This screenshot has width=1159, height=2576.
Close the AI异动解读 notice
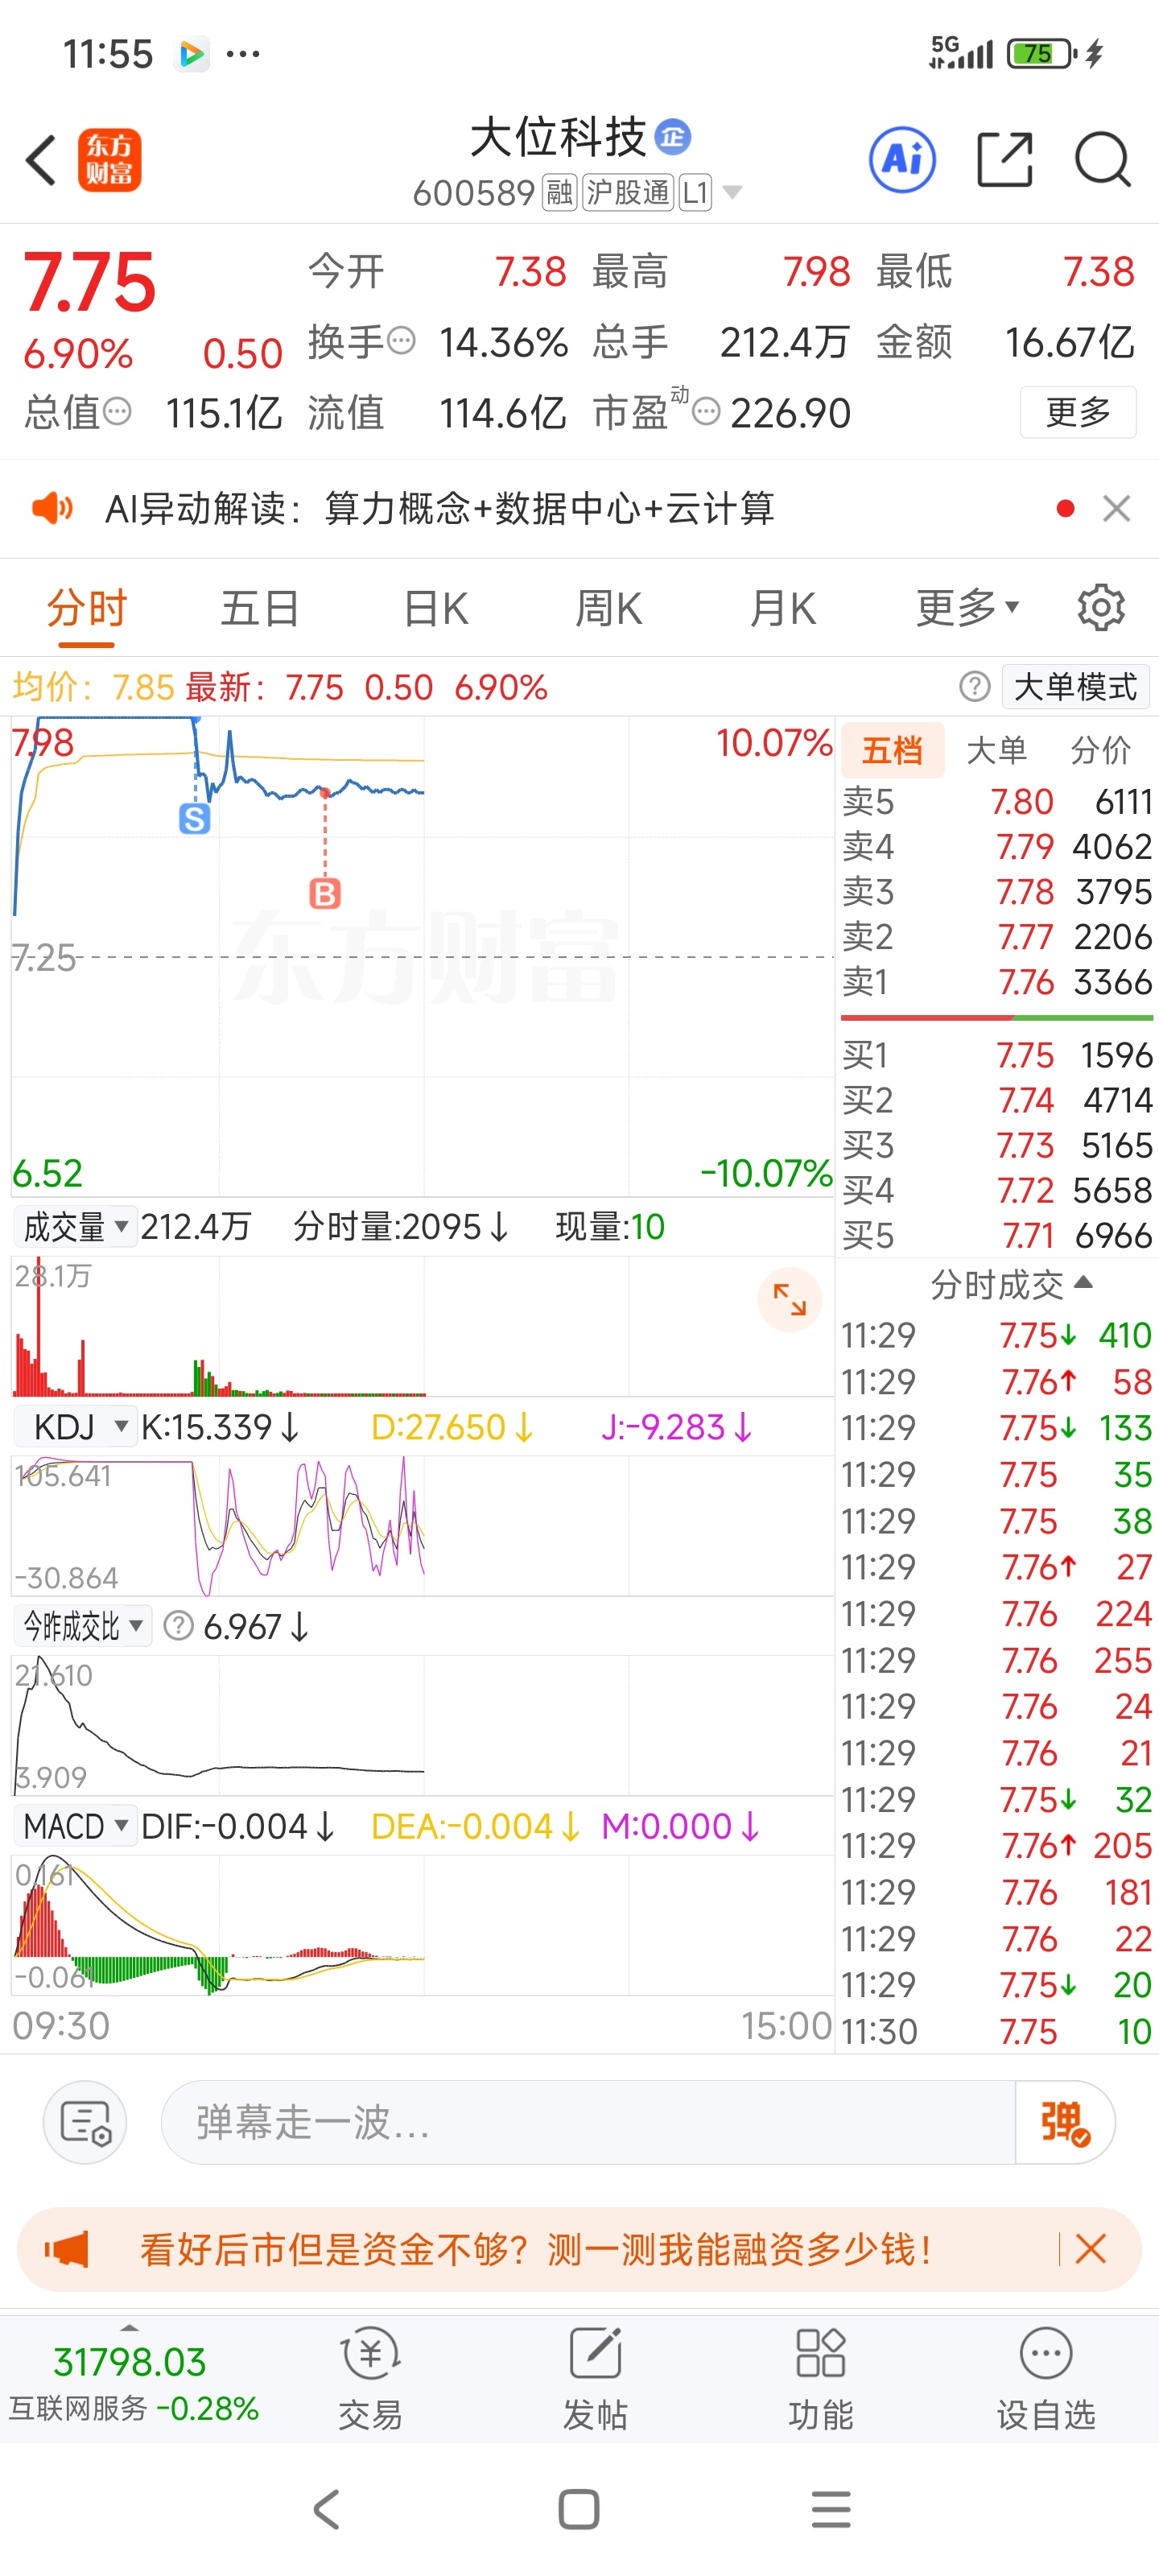pos(1116,508)
